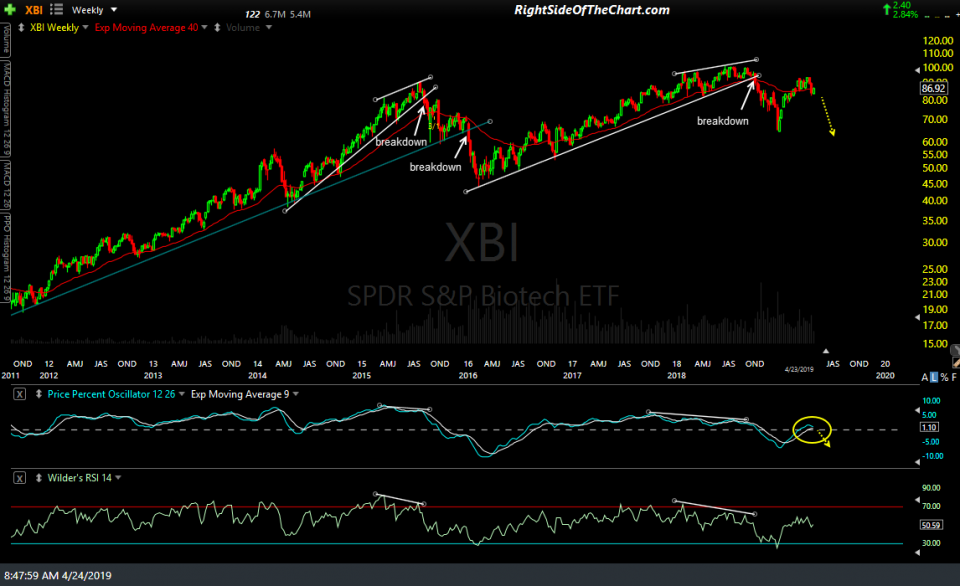Click the up-down arrows icon beside Volume
The height and width of the screenshot is (586, 960).
pos(216,27)
